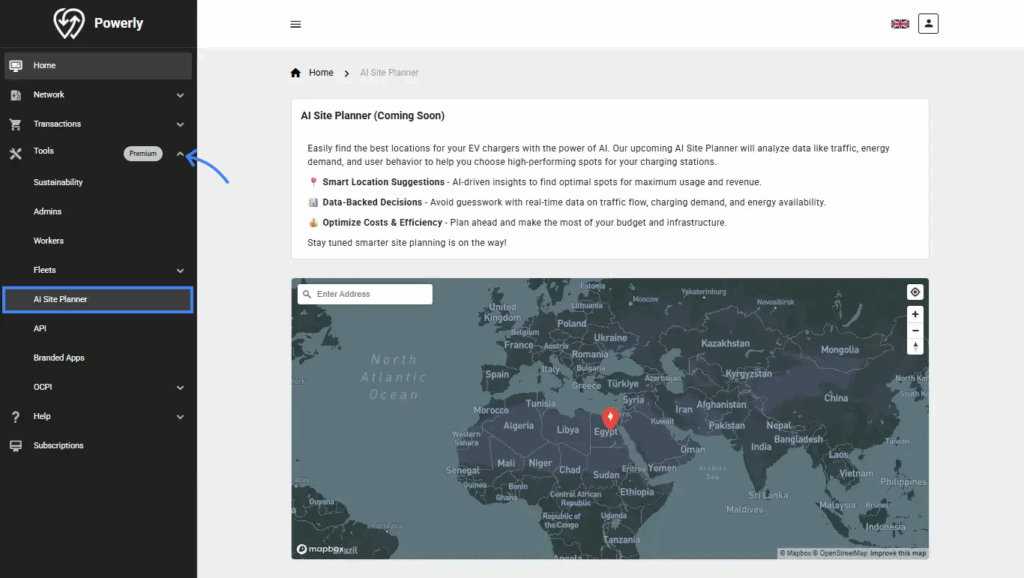The width and height of the screenshot is (1024, 578).
Task: Click the locate-me target icon on map
Action: [x=914, y=292]
